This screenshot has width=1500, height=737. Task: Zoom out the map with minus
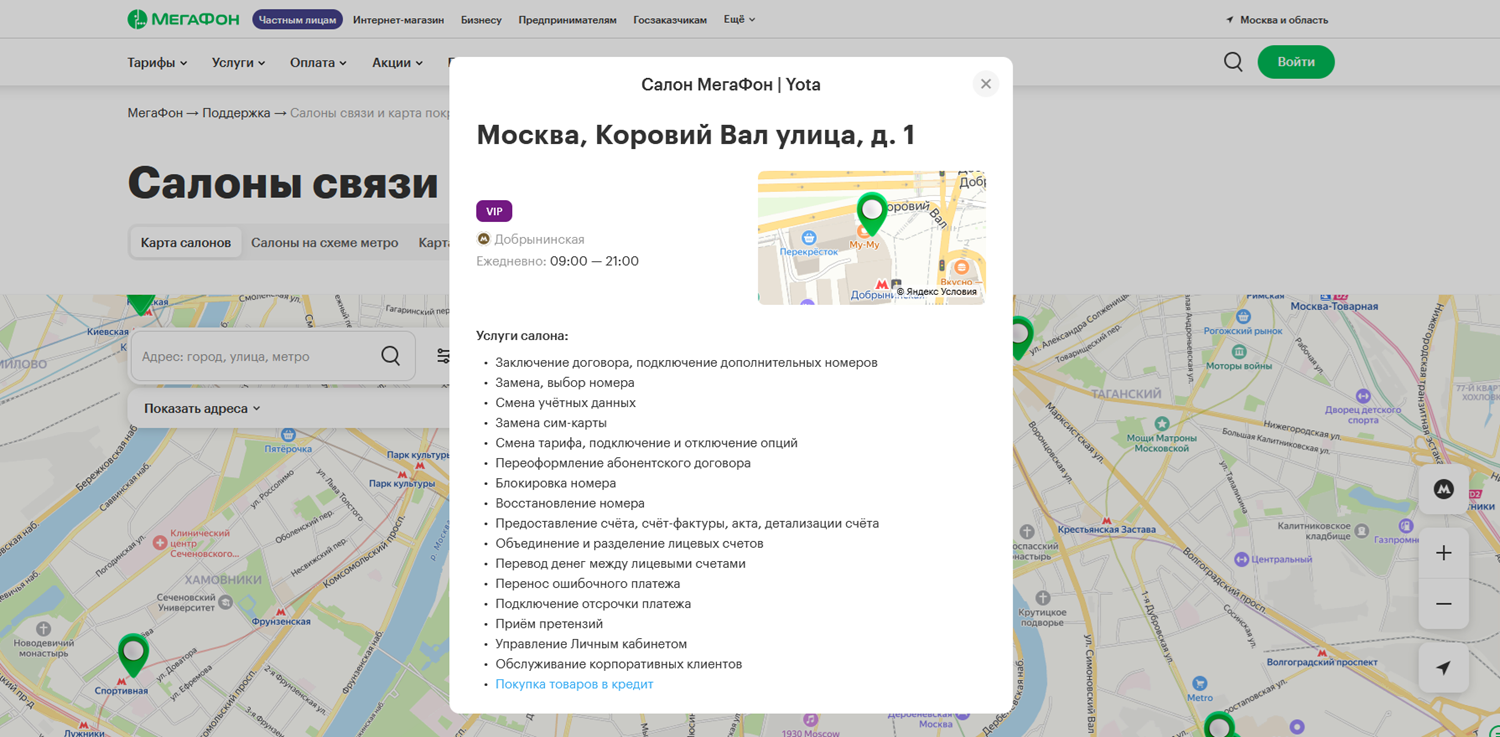[x=1443, y=604]
